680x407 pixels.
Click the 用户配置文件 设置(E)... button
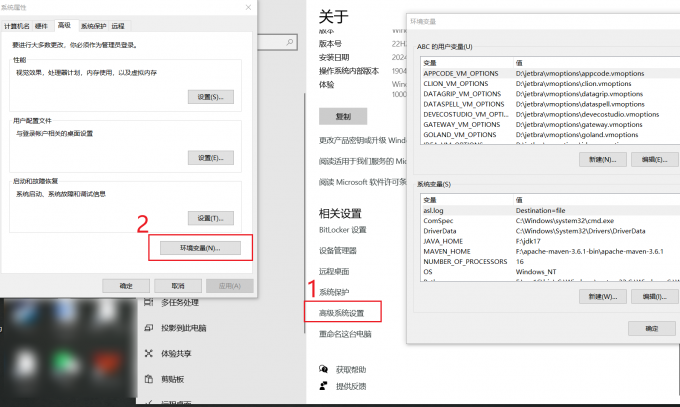[211, 158]
